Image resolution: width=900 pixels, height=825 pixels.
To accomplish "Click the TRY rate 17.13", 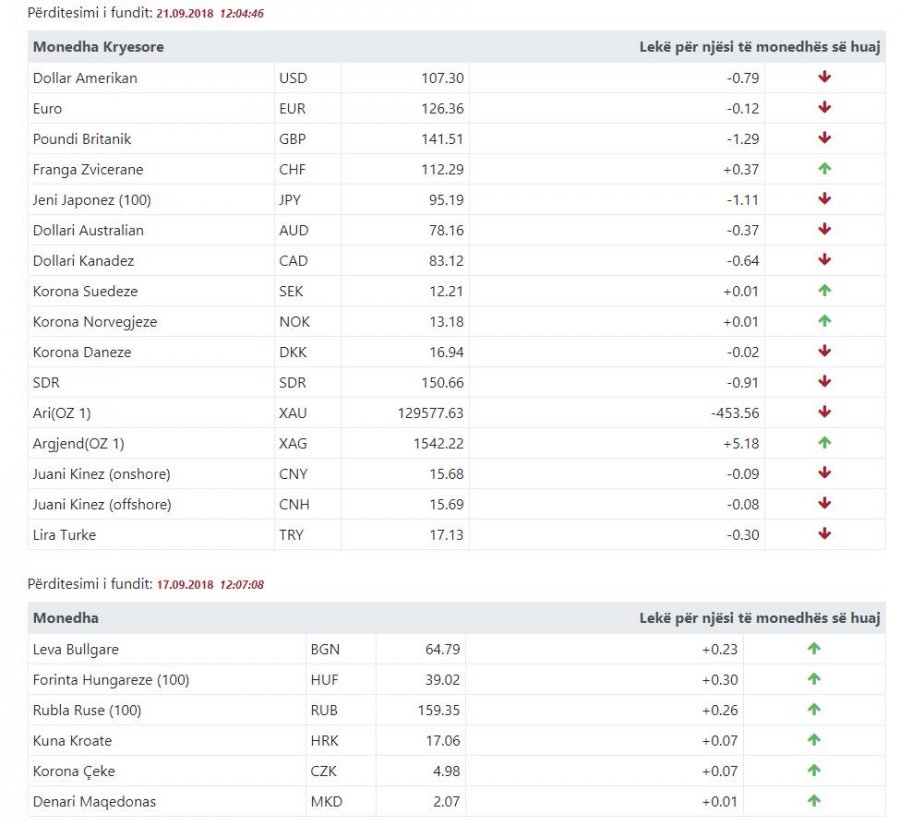I will point(446,534).
